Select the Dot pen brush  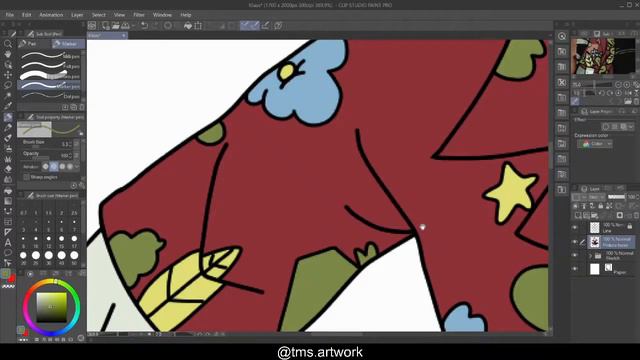pos(49,96)
